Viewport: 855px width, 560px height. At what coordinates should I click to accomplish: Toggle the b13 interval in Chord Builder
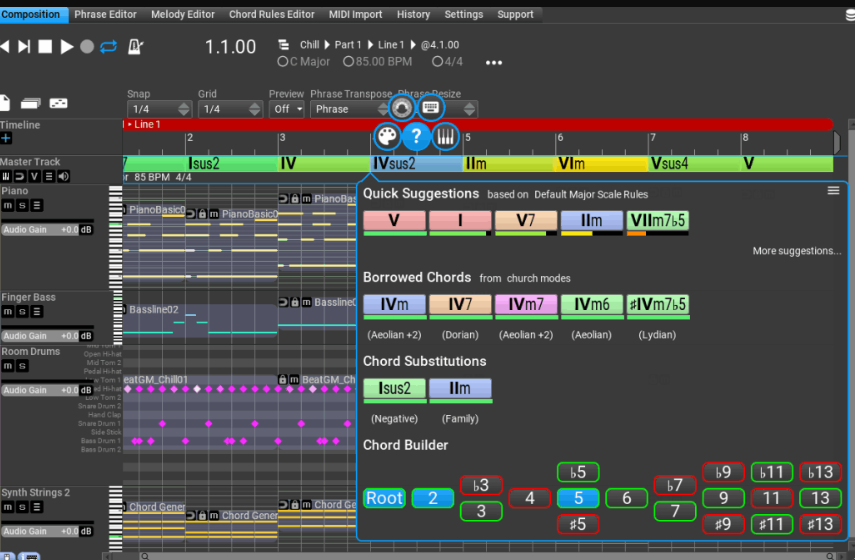[820, 472]
